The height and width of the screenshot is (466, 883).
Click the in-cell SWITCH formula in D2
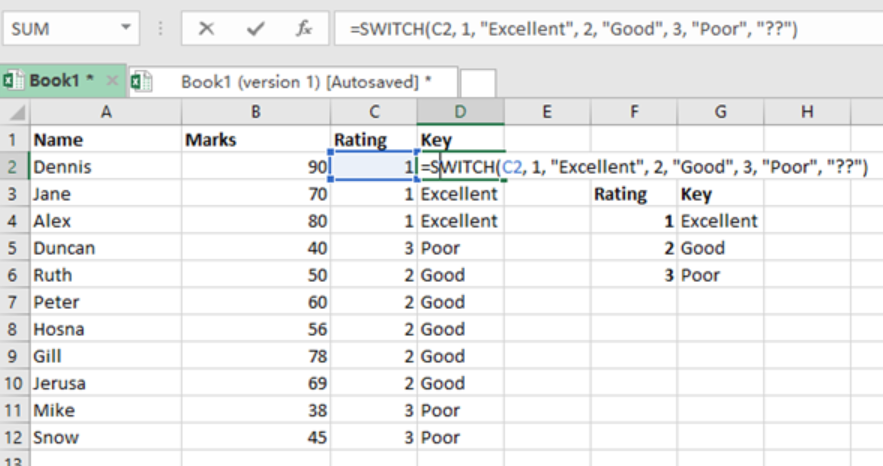pos(644,167)
